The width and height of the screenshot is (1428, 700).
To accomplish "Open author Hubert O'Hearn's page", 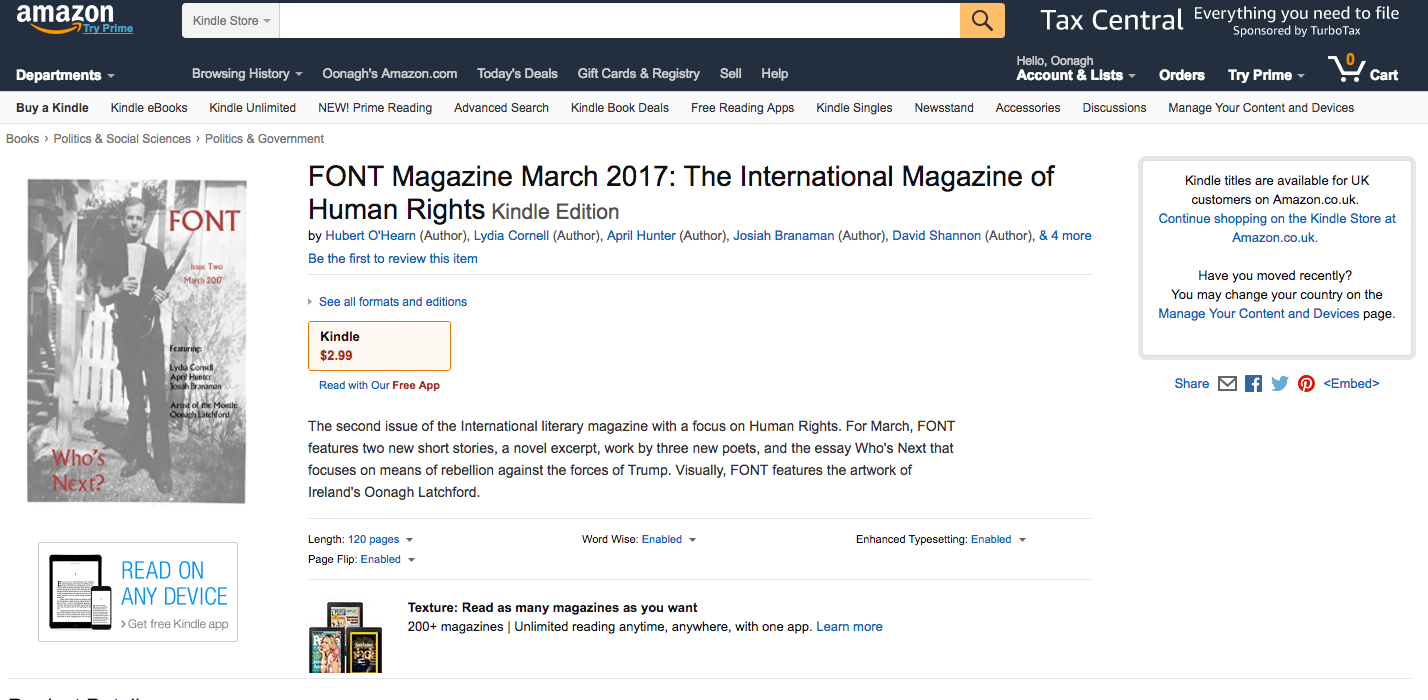I will pyautogui.click(x=370, y=236).
